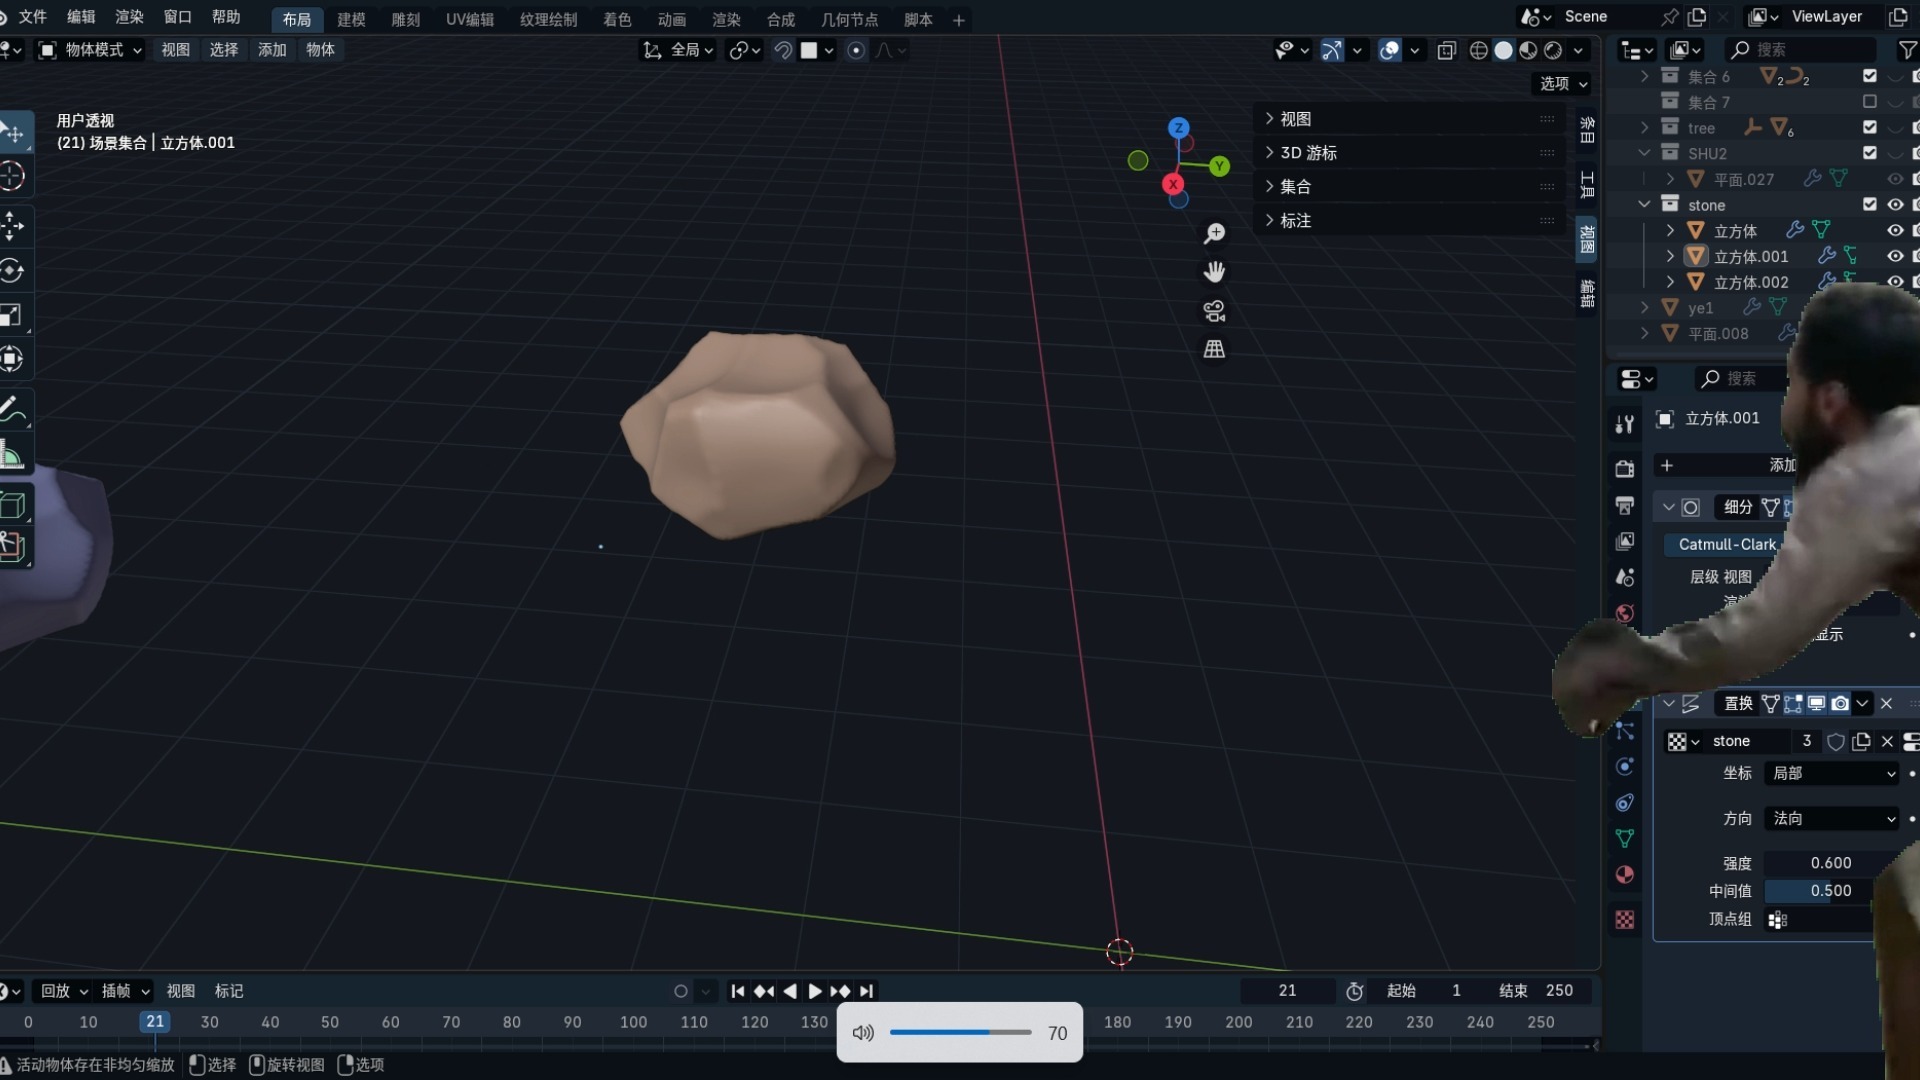Remove the 置换 modifier with X button
The width and height of the screenshot is (1920, 1080).
tap(1887, 704)
